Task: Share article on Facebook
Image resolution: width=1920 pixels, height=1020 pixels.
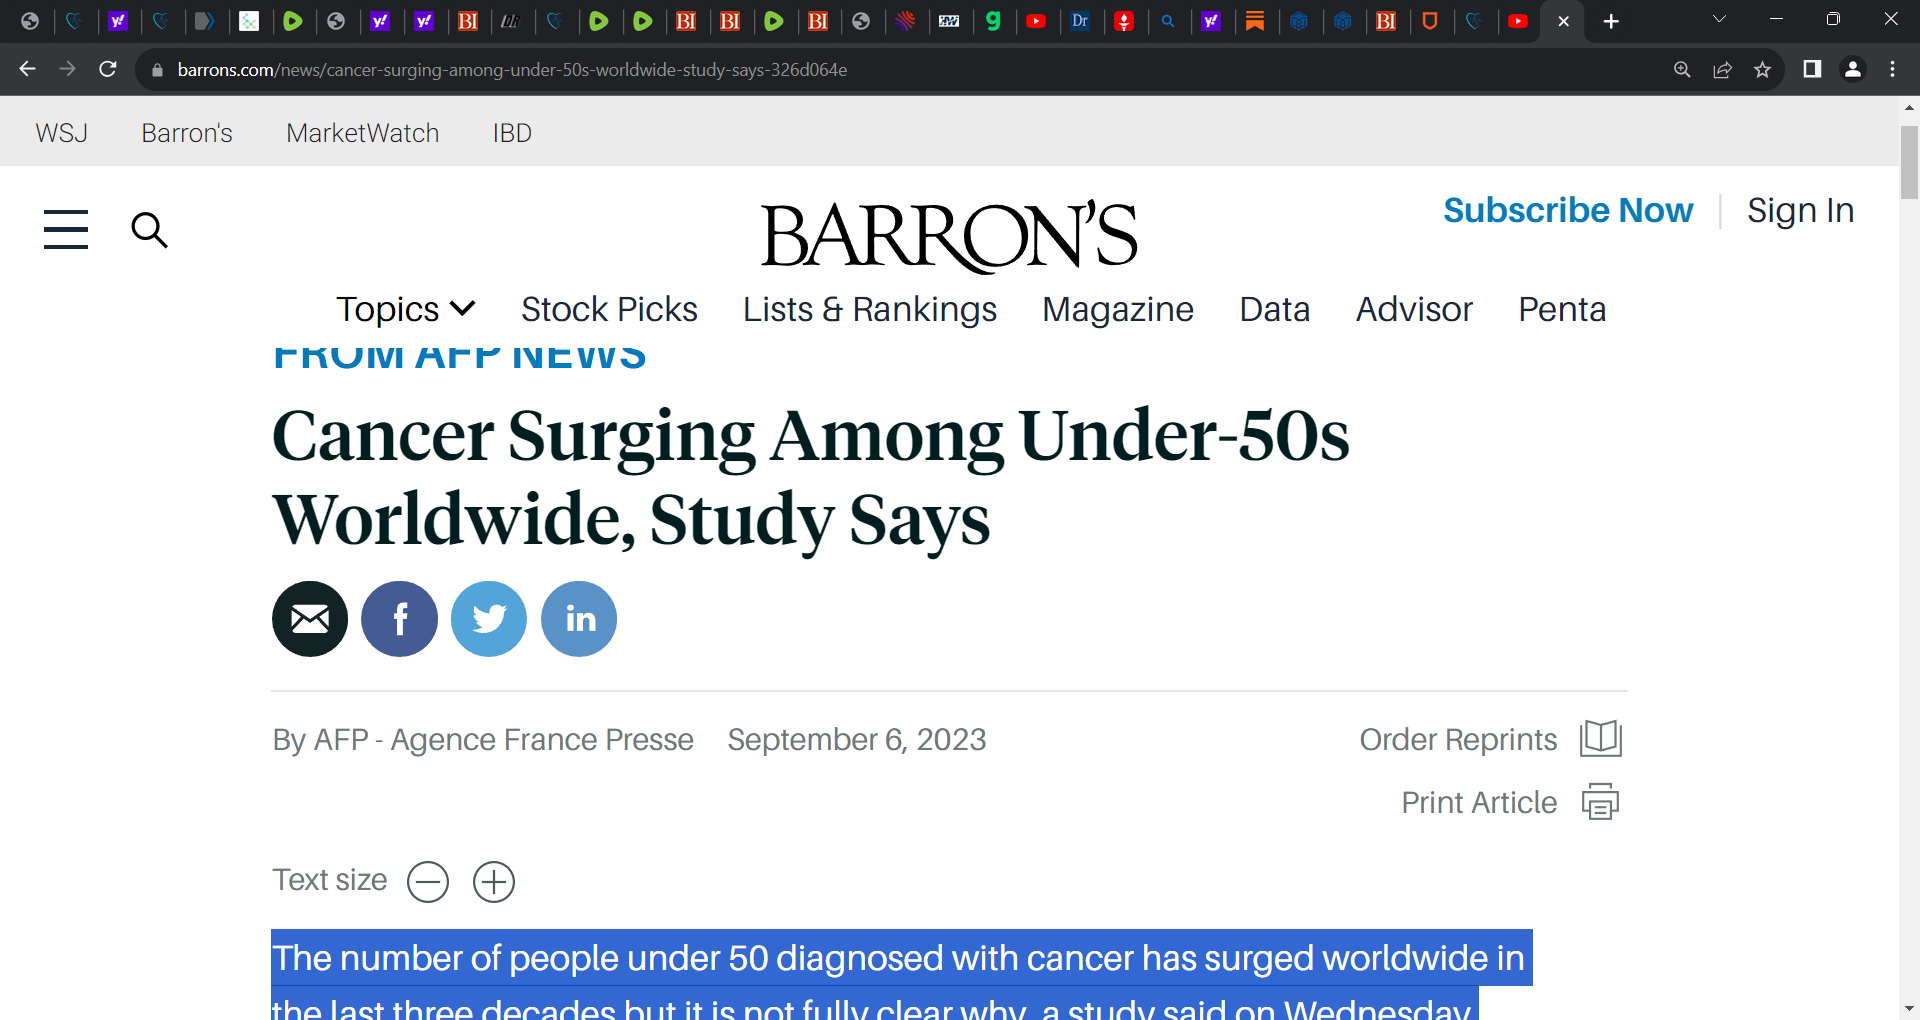Action: click(x=399, y=619)
